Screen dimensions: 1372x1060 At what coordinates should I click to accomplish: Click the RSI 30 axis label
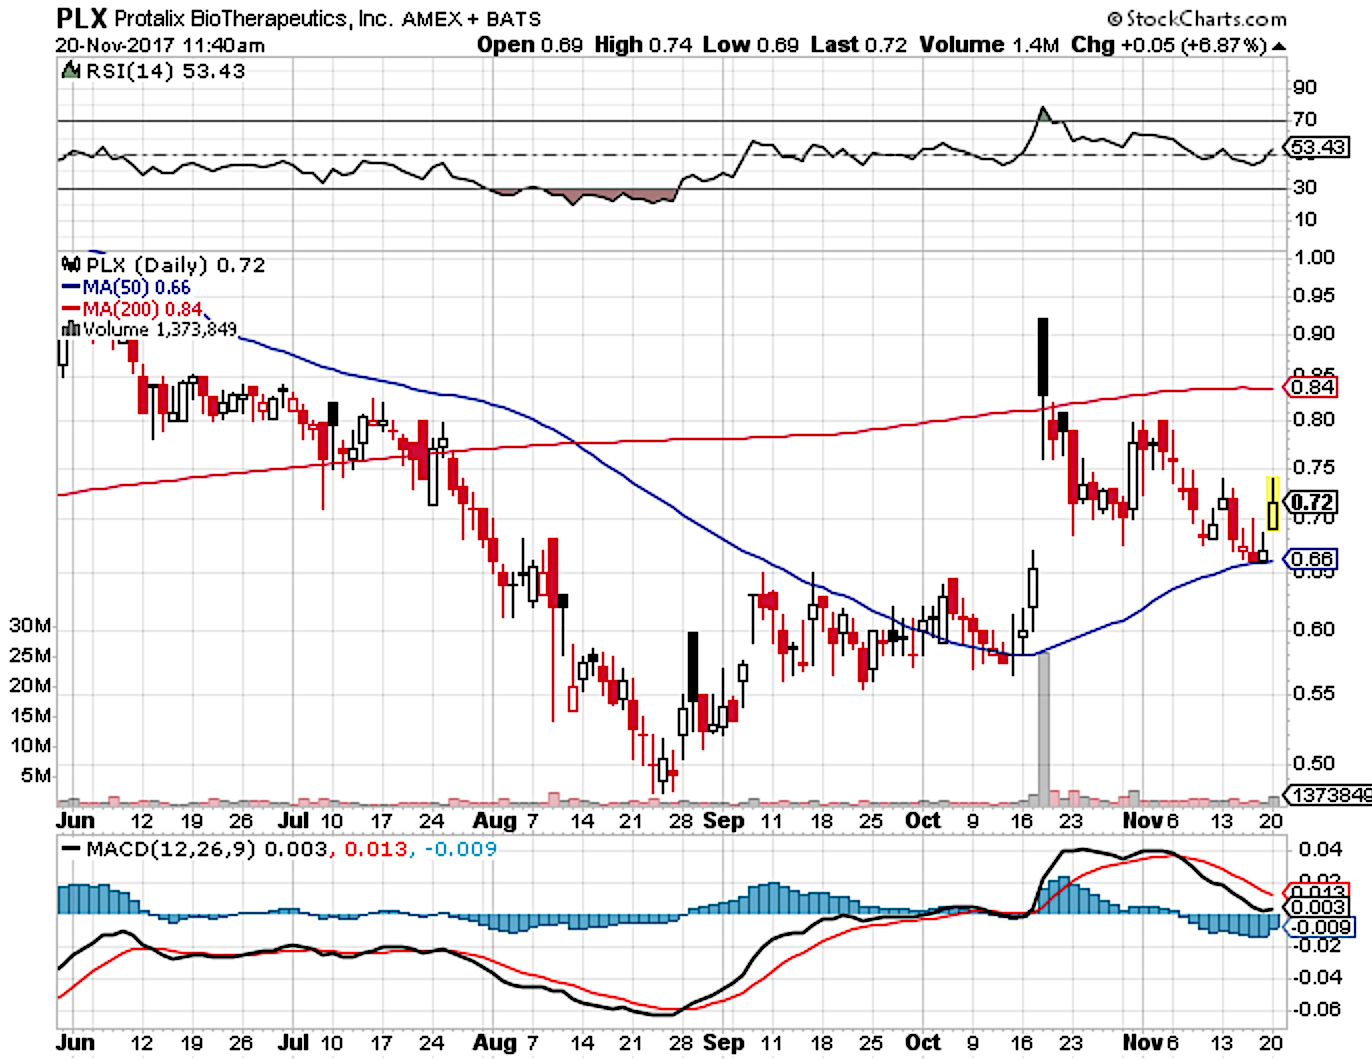[1304, 187]
